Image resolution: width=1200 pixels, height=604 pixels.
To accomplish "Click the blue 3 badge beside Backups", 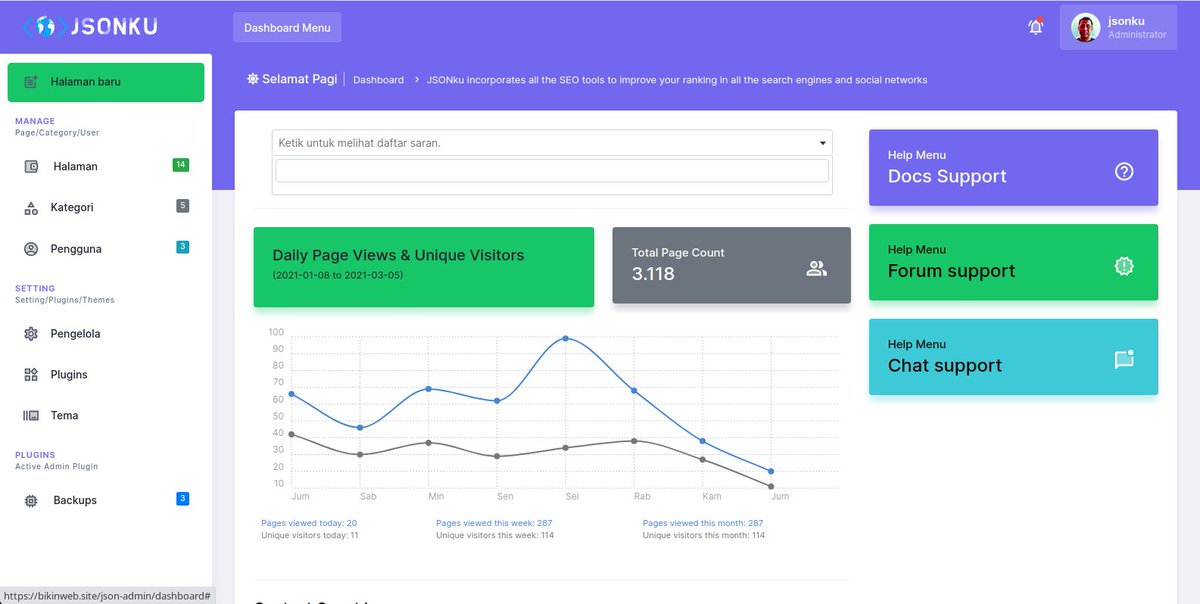I will [182, 499].
